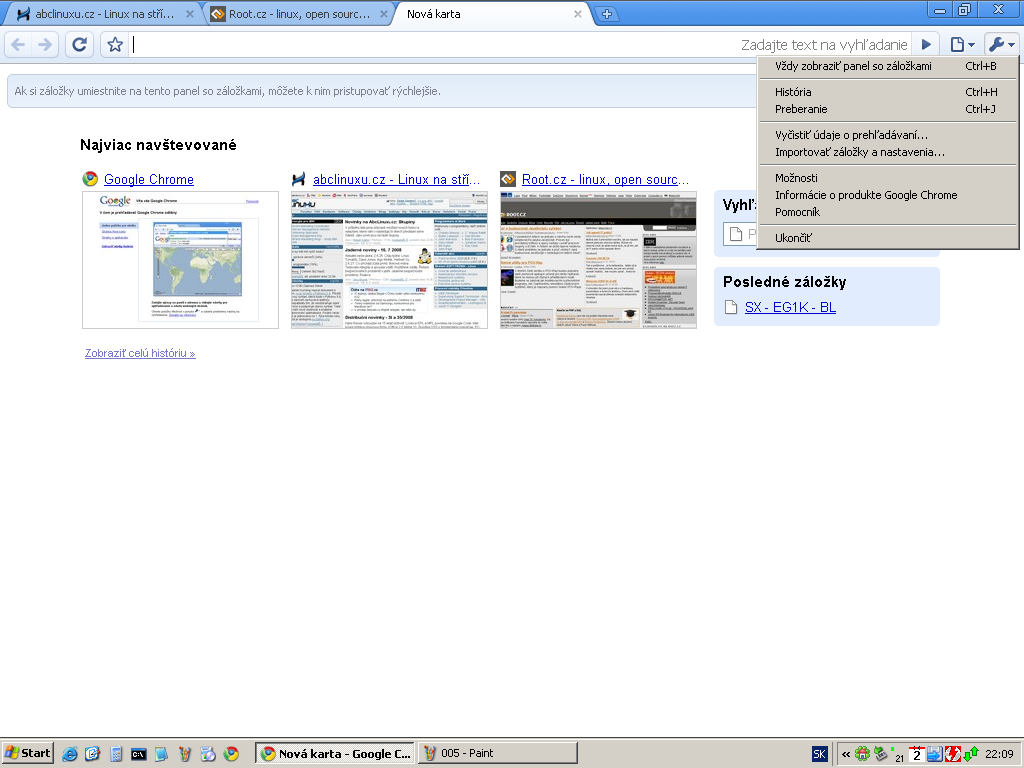Click the Root.cz favicon beside its link

pos(507,179)
